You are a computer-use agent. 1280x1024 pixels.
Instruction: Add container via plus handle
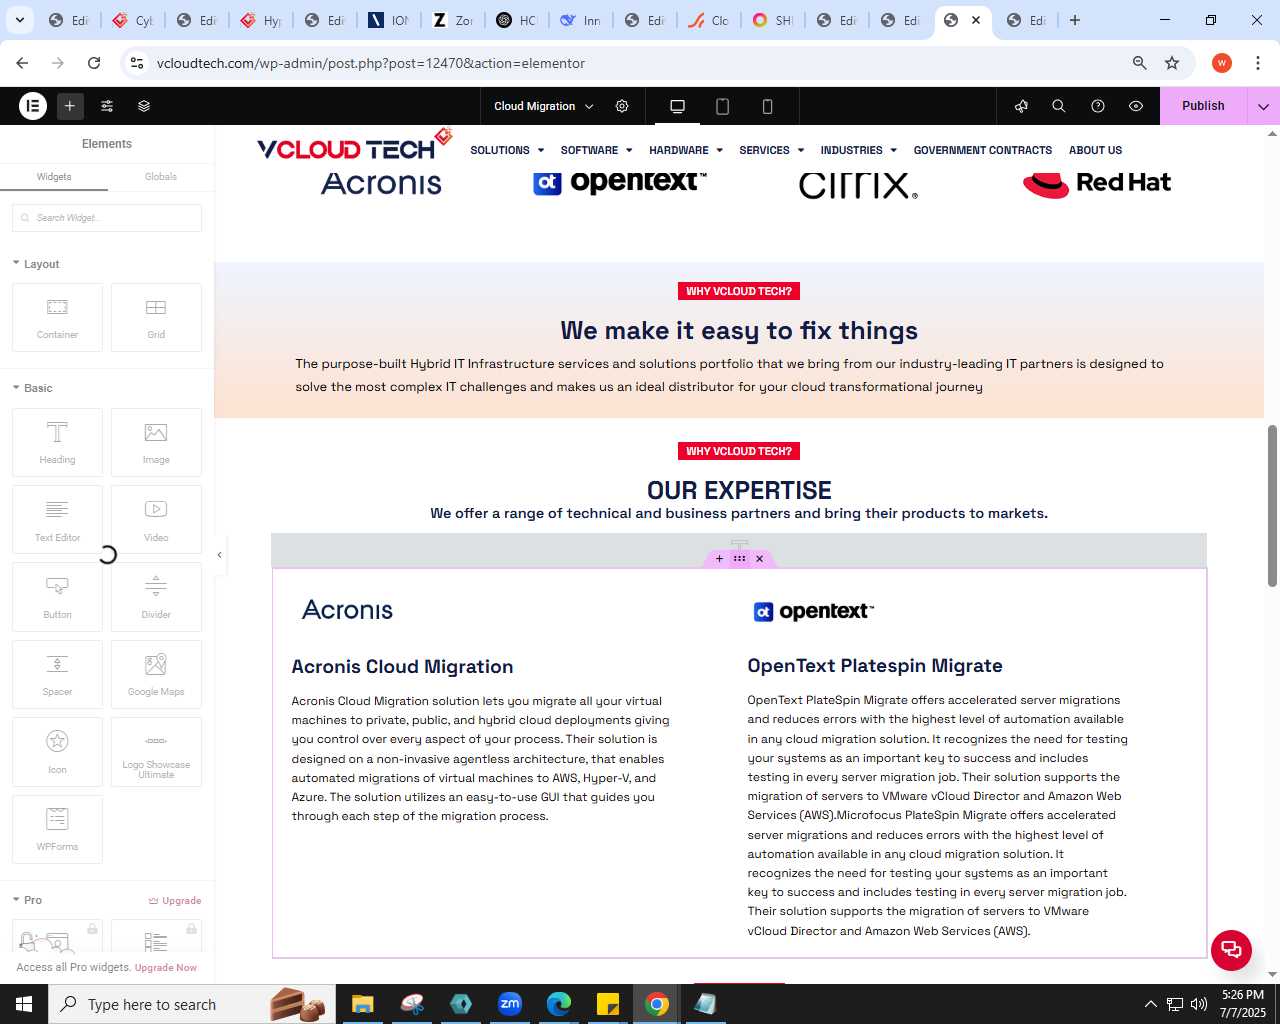tap(719, 559)
